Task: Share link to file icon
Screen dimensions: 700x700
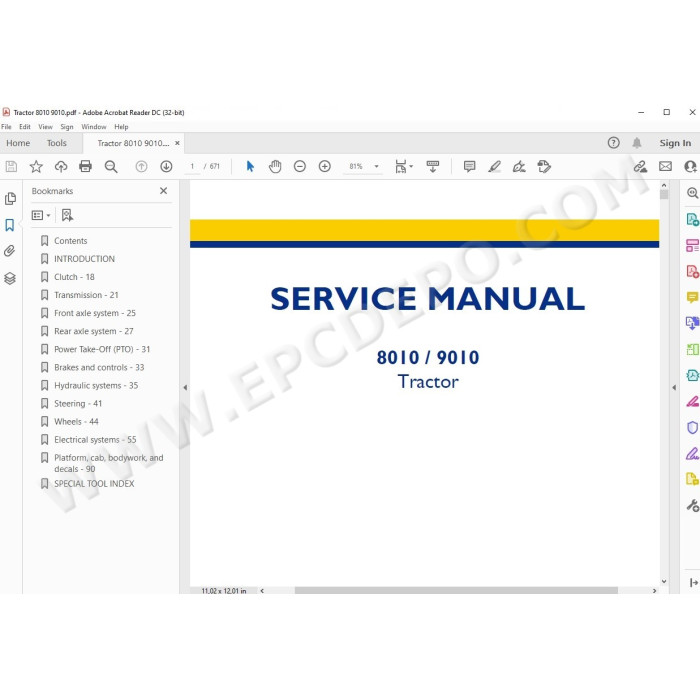Action: [640, 167]
